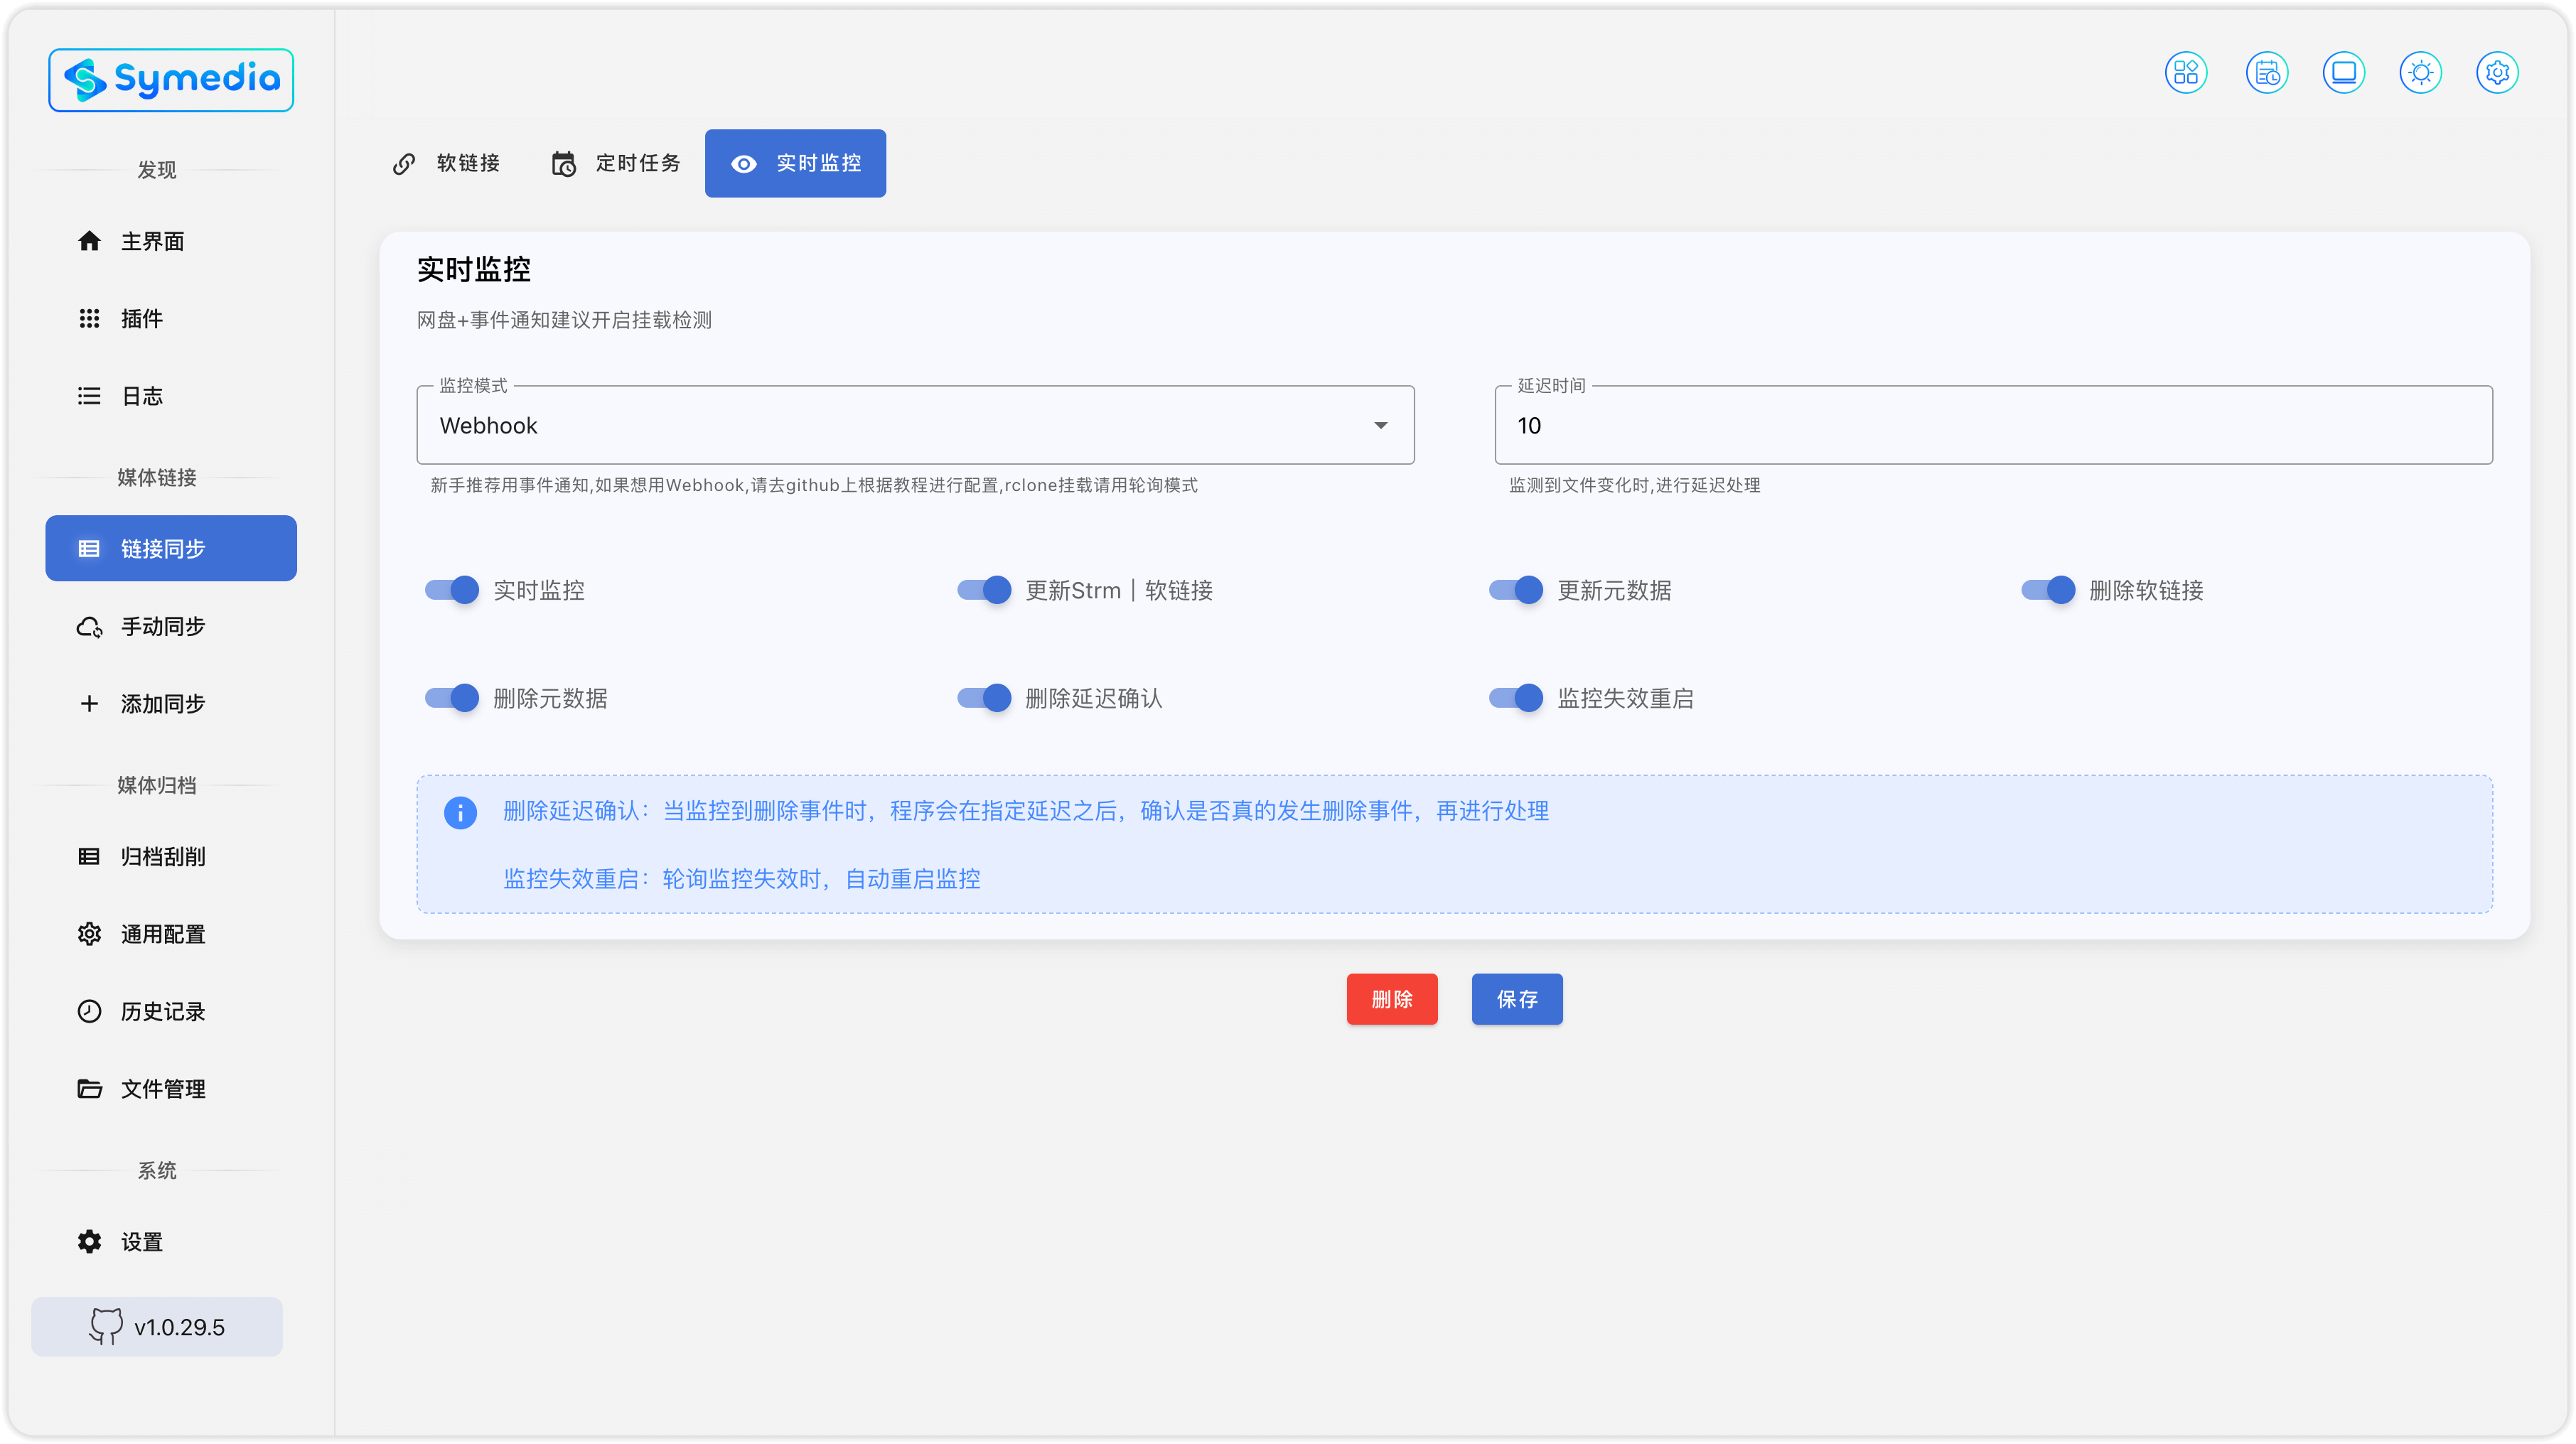Toggle the sun theme icon
Image resolution: width=2576 pixels, height=1444 pixels.
tap(2420, 73)
